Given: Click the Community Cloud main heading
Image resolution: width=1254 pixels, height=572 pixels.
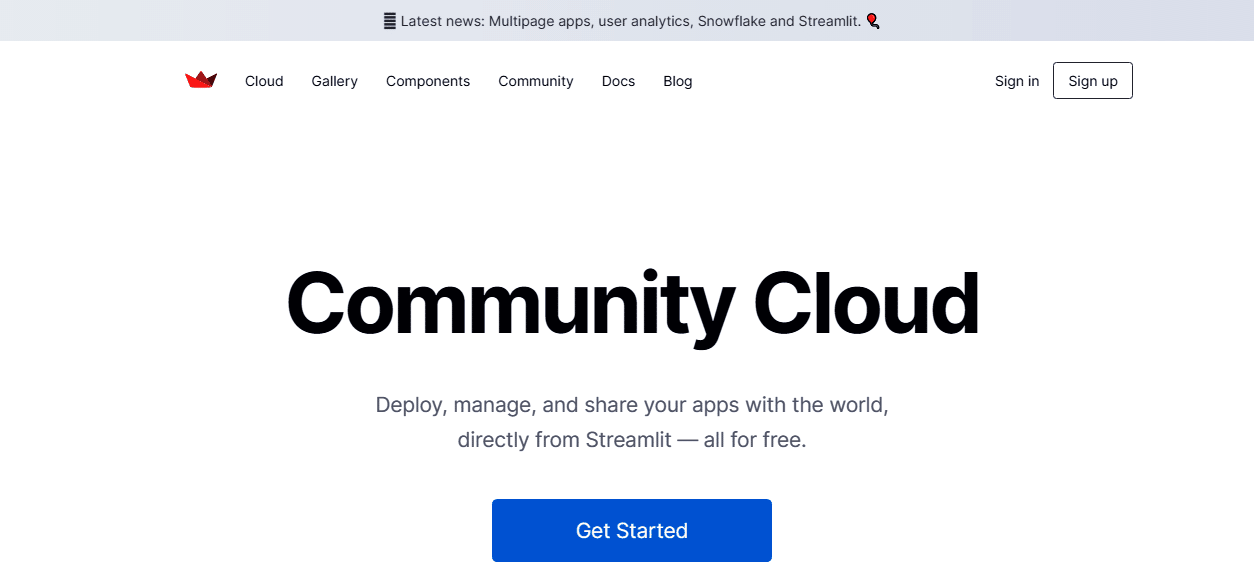Looking at the screenshot, I should pyautogui.click(x=631, y=303).
